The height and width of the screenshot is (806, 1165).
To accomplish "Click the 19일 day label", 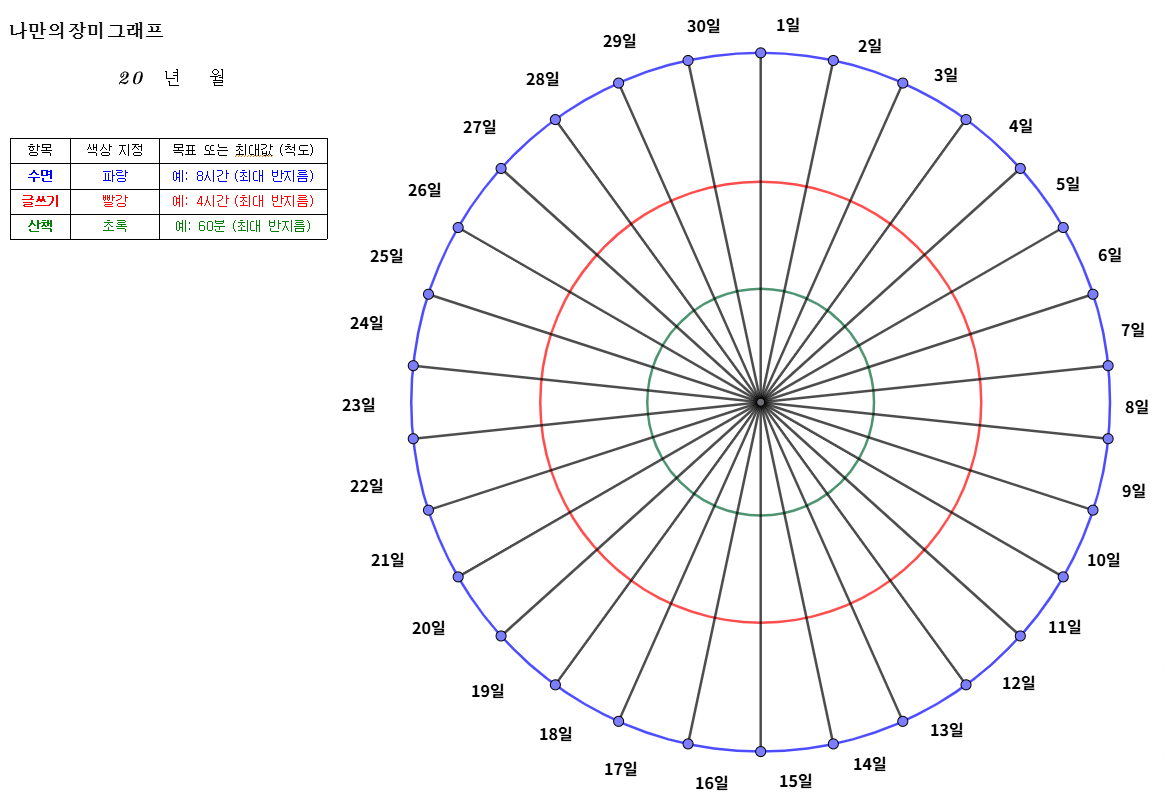I will point(487,692).
